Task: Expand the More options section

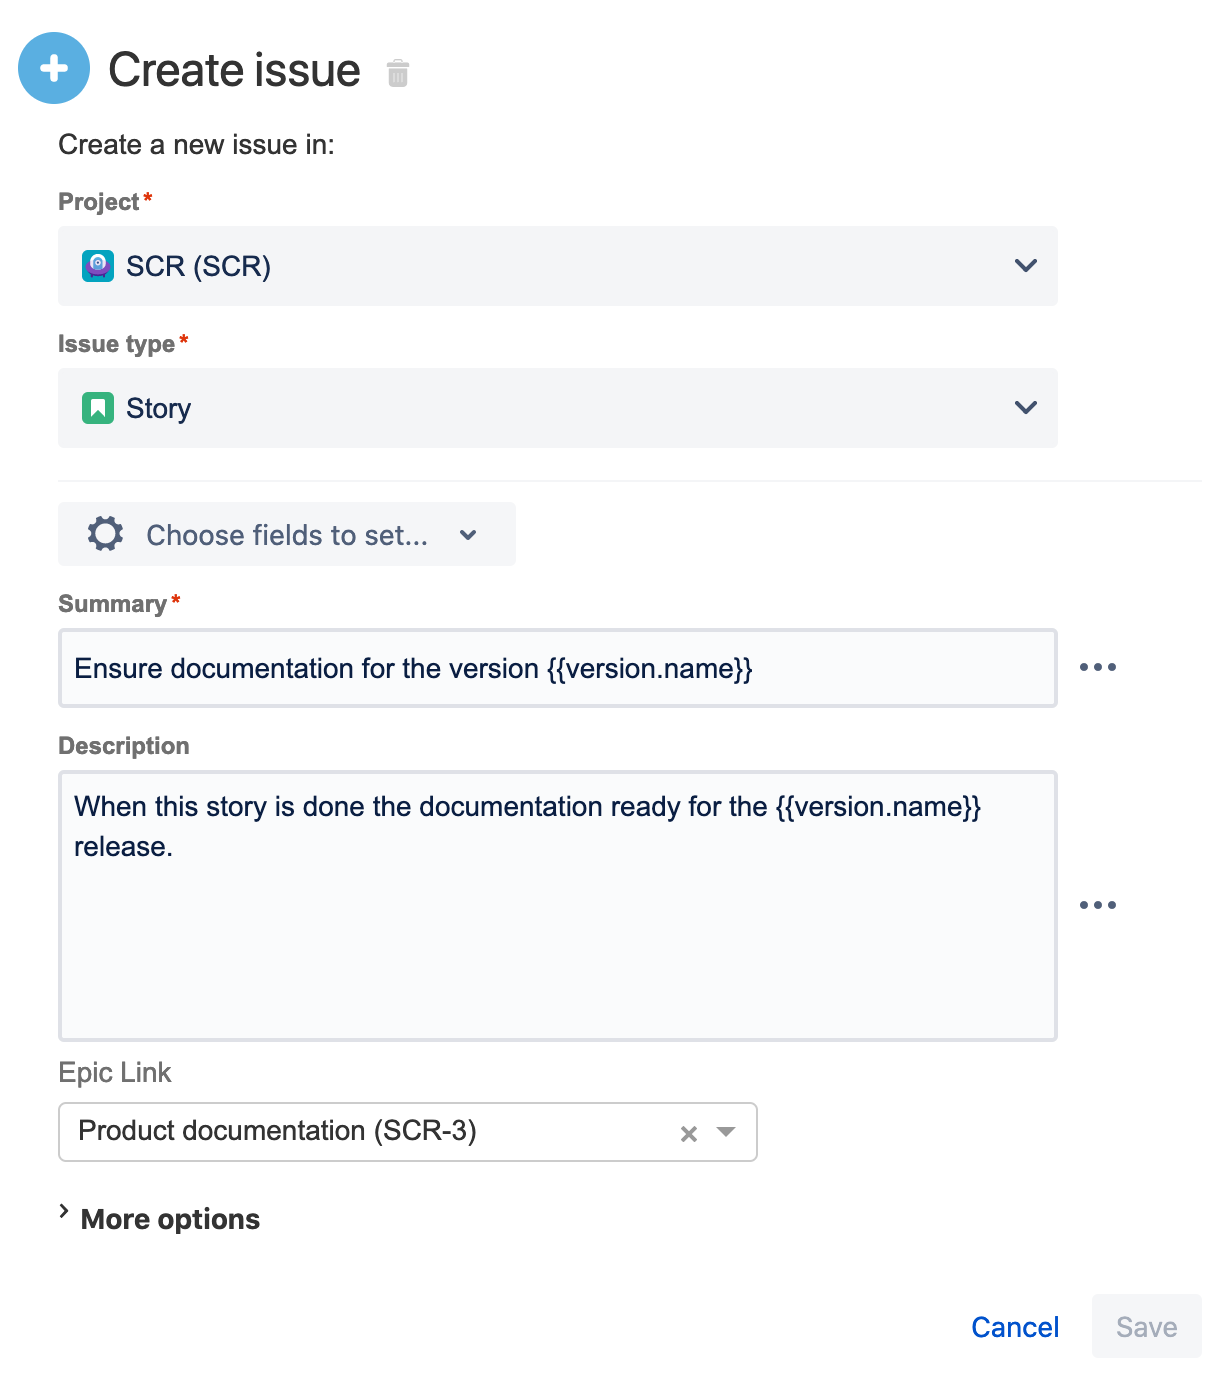Action: [170, 1219]
